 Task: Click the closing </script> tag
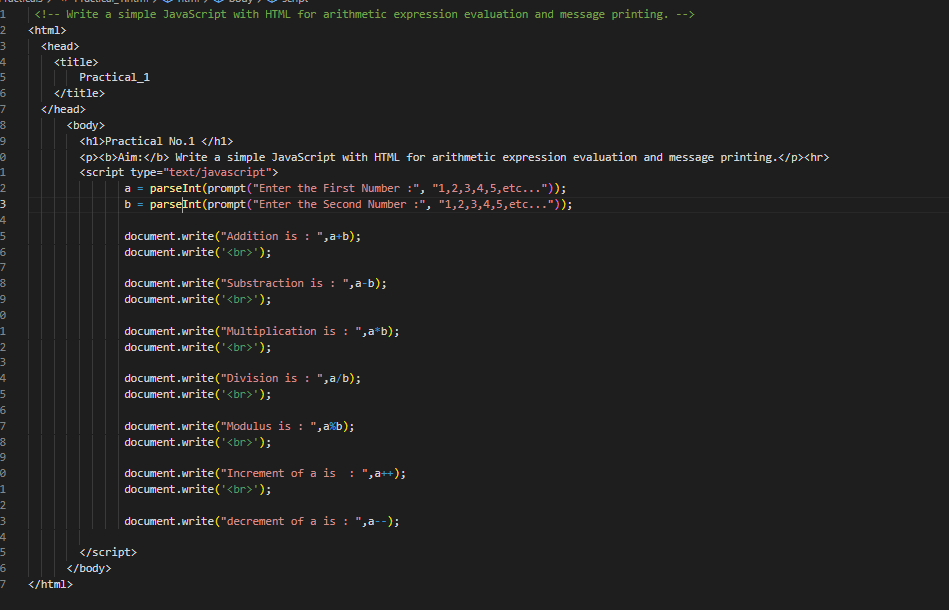(x=108, y=553)
